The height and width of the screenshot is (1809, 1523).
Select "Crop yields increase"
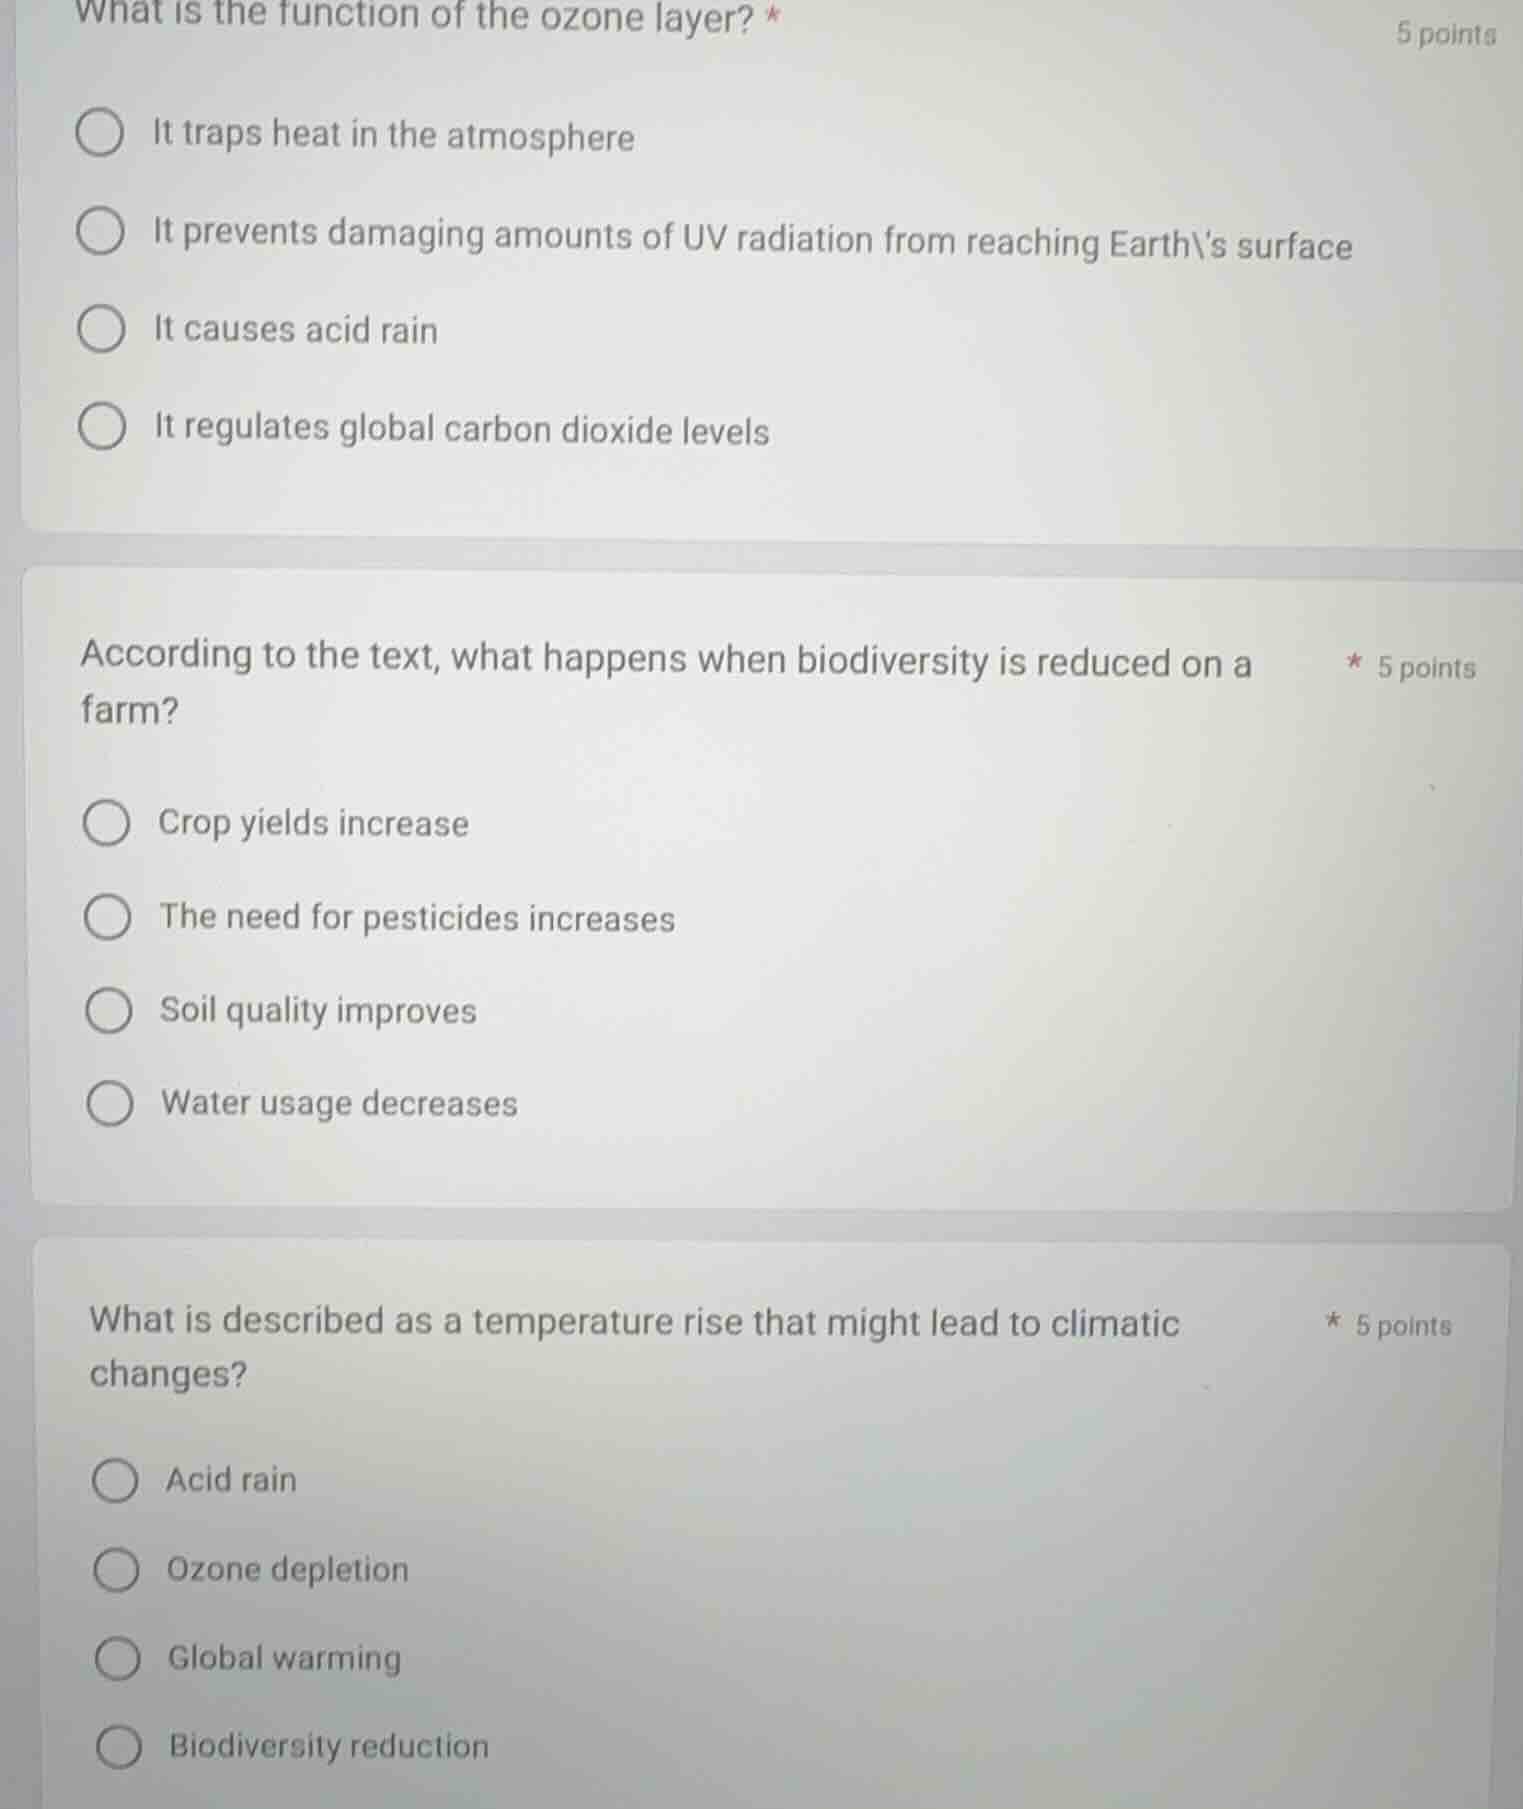pyautogui.click(x=110, y=823)
